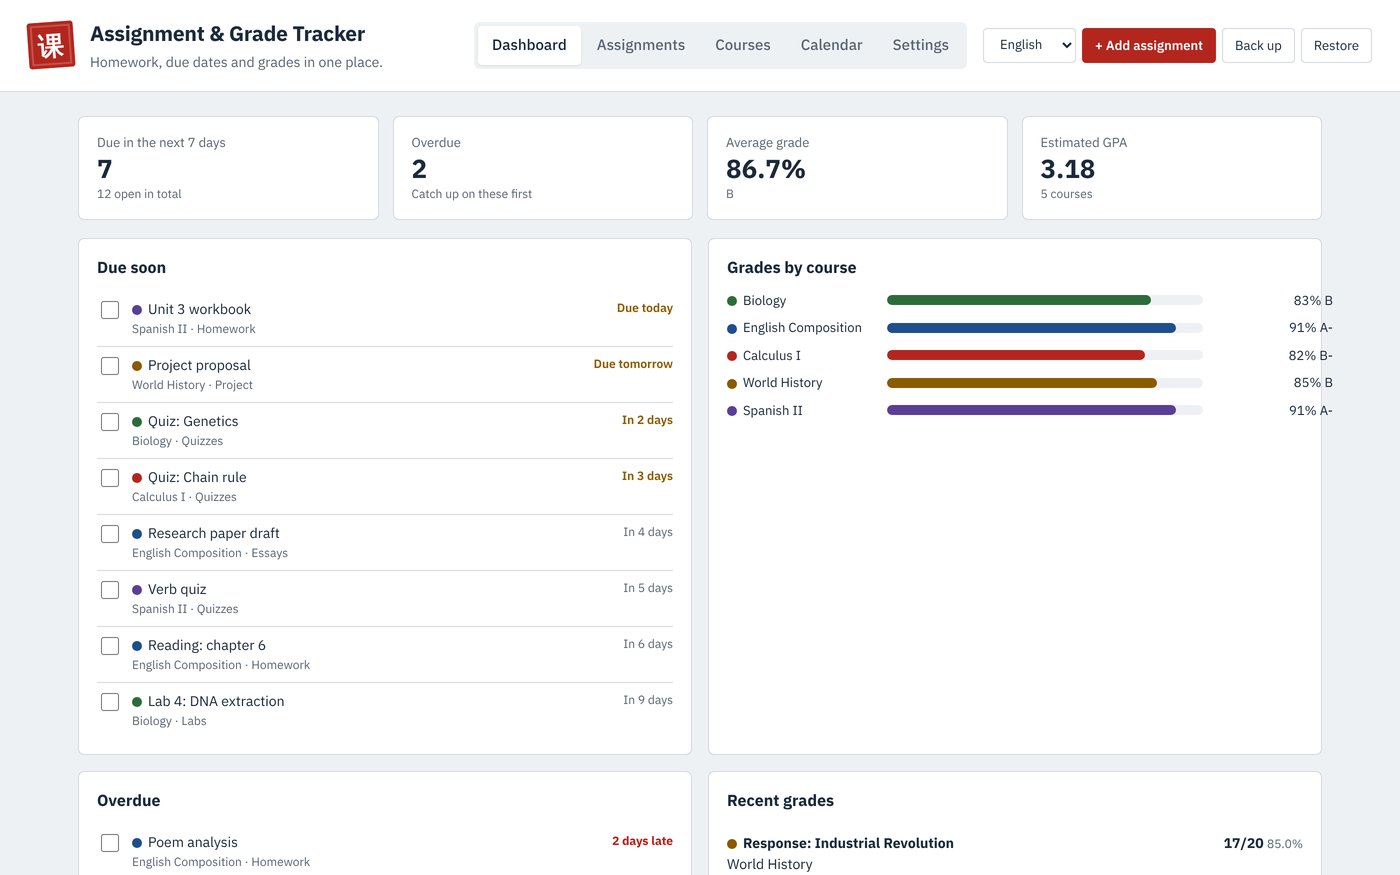Viewport: 1400px width, 875px height.
Task: Click the English Composition grade bar
Action: click(1044, 328)
